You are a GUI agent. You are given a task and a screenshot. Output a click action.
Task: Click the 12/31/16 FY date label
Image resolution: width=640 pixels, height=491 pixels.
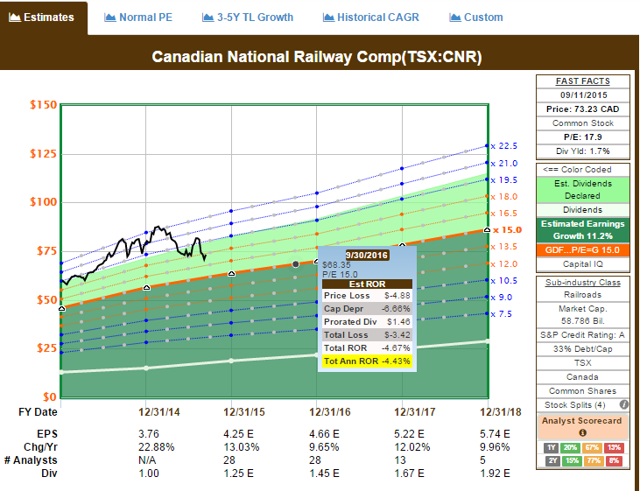point(330,412)
